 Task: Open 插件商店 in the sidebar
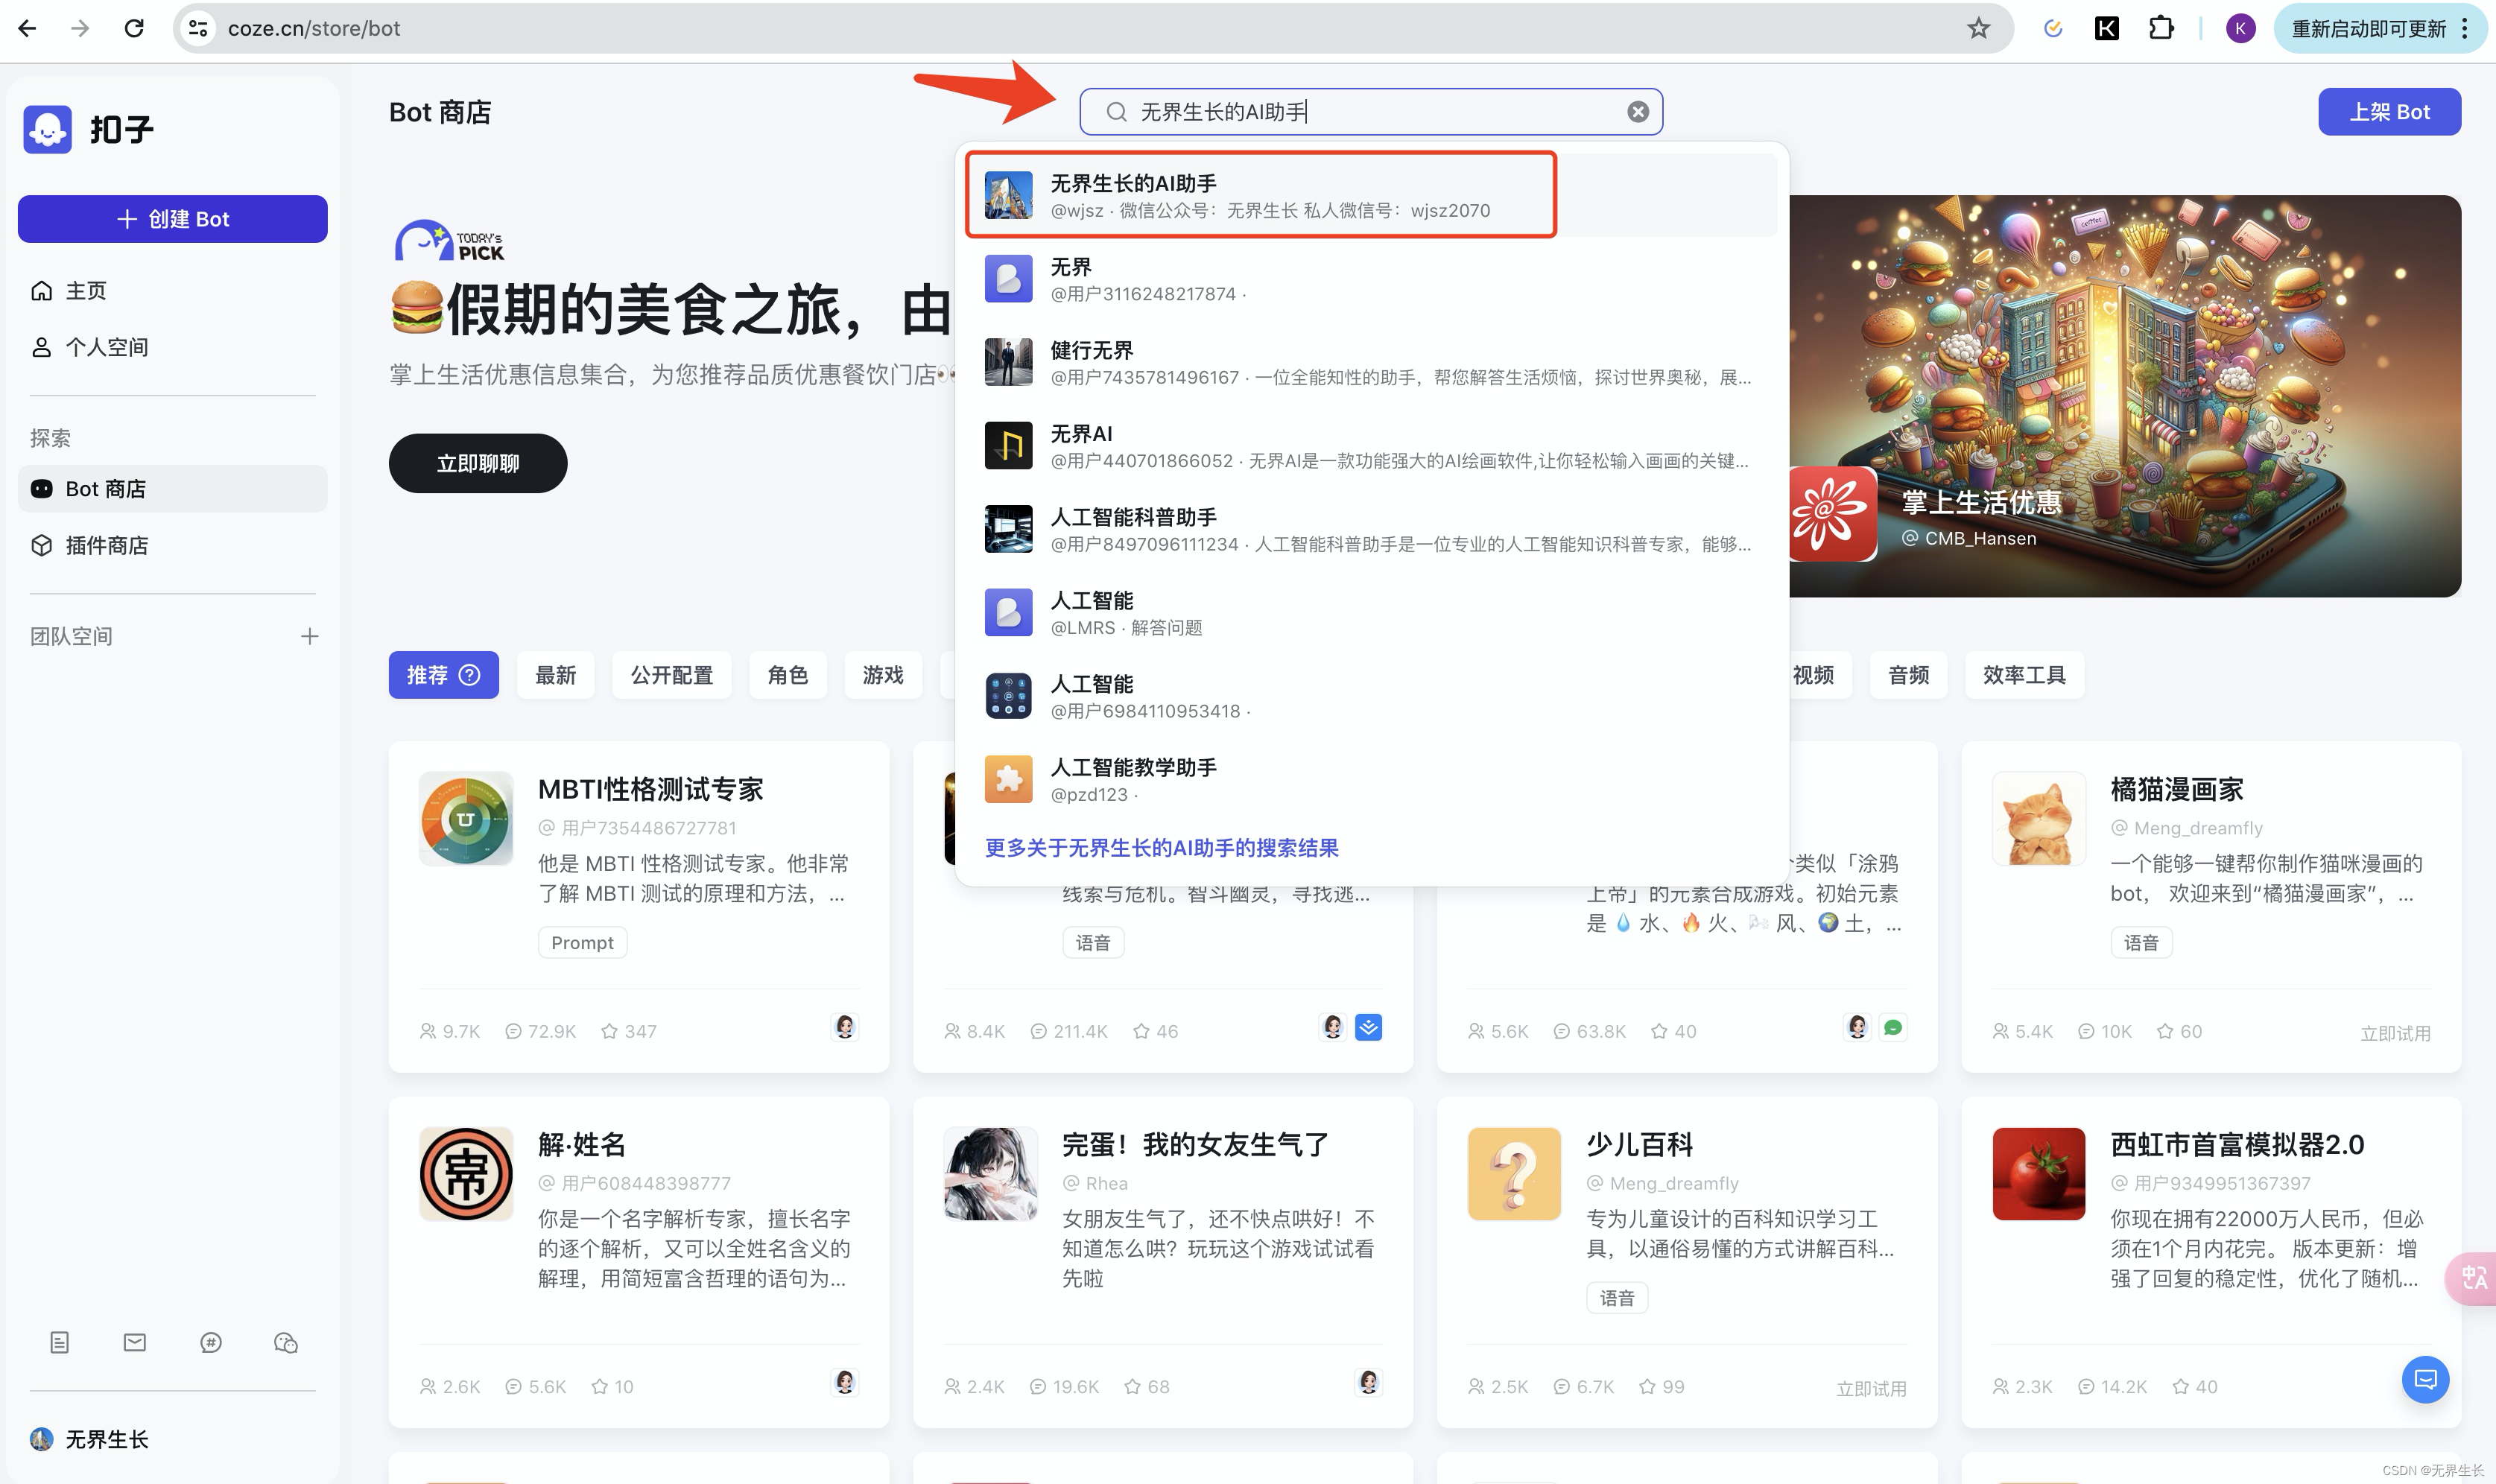[106, 545]
